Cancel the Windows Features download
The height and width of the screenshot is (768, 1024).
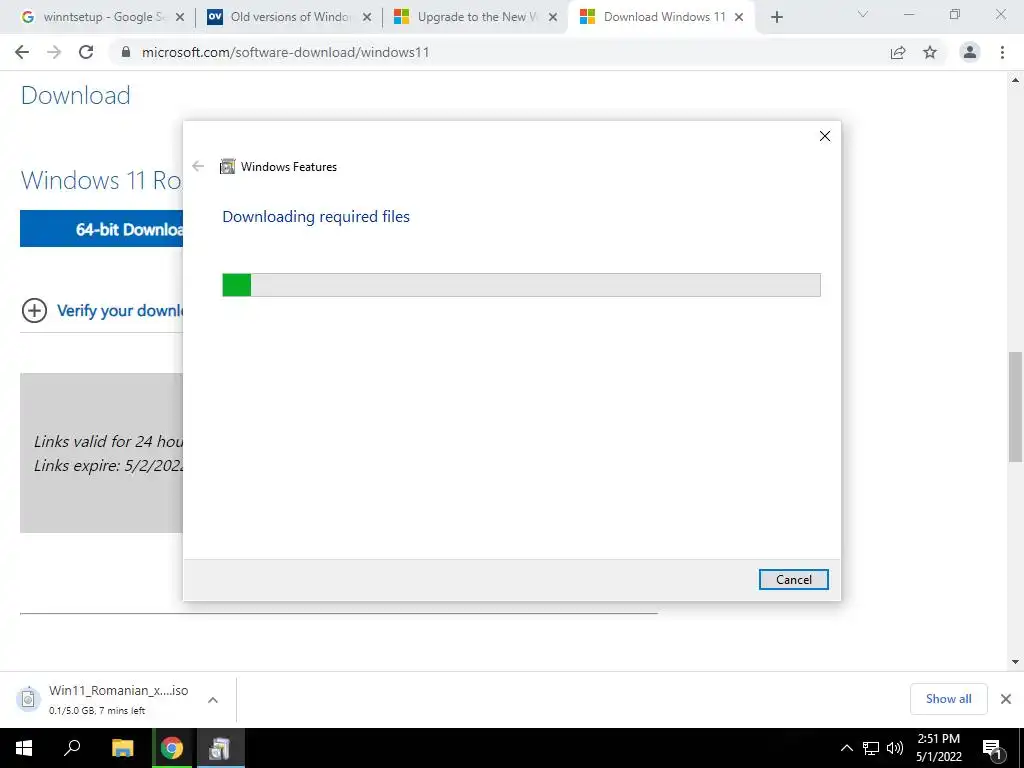(x=793, y=579)
